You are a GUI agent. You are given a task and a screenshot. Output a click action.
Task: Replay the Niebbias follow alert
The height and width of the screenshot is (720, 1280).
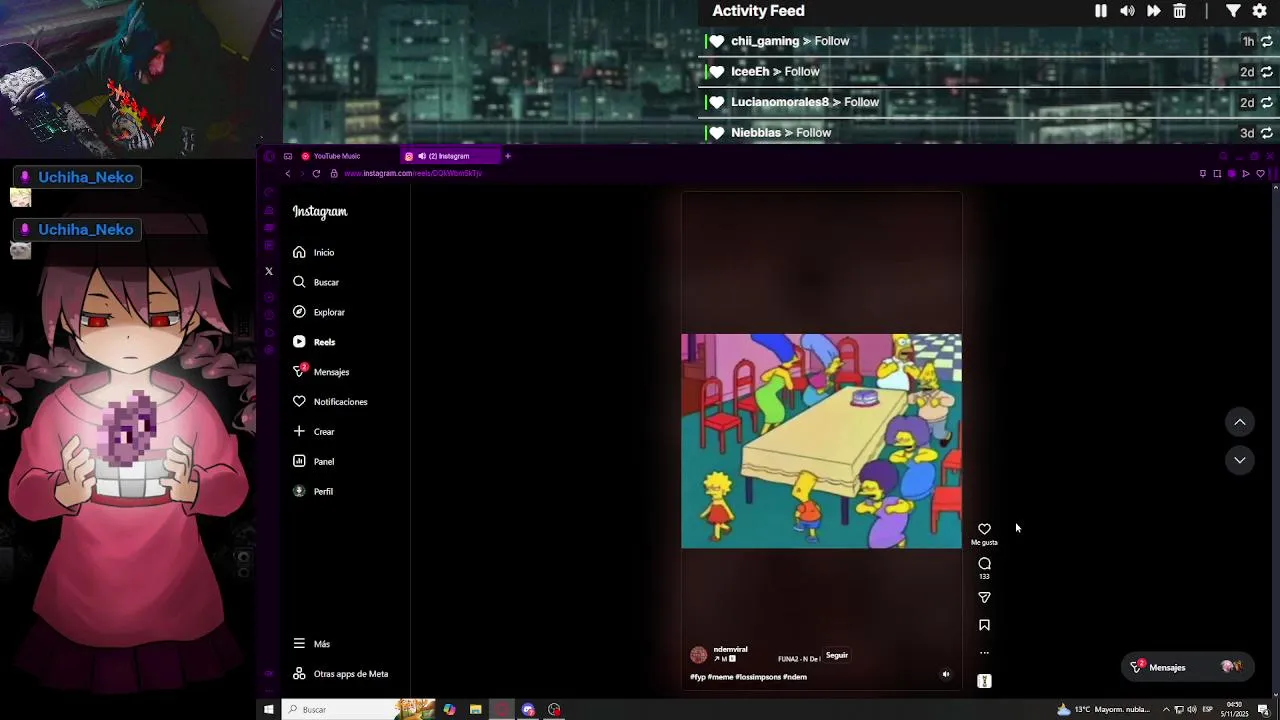[1266, 133]
